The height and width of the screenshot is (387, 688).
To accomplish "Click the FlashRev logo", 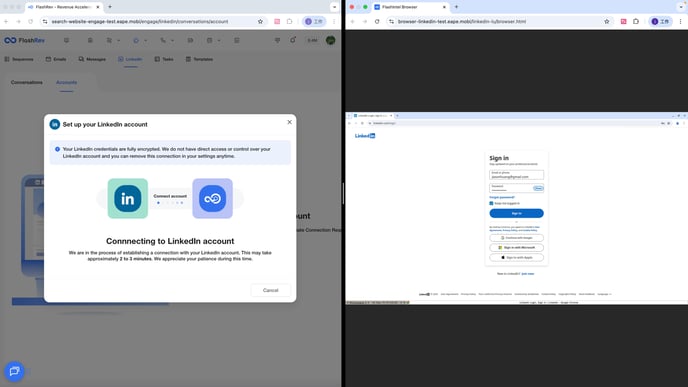I will tap(25, 40).
